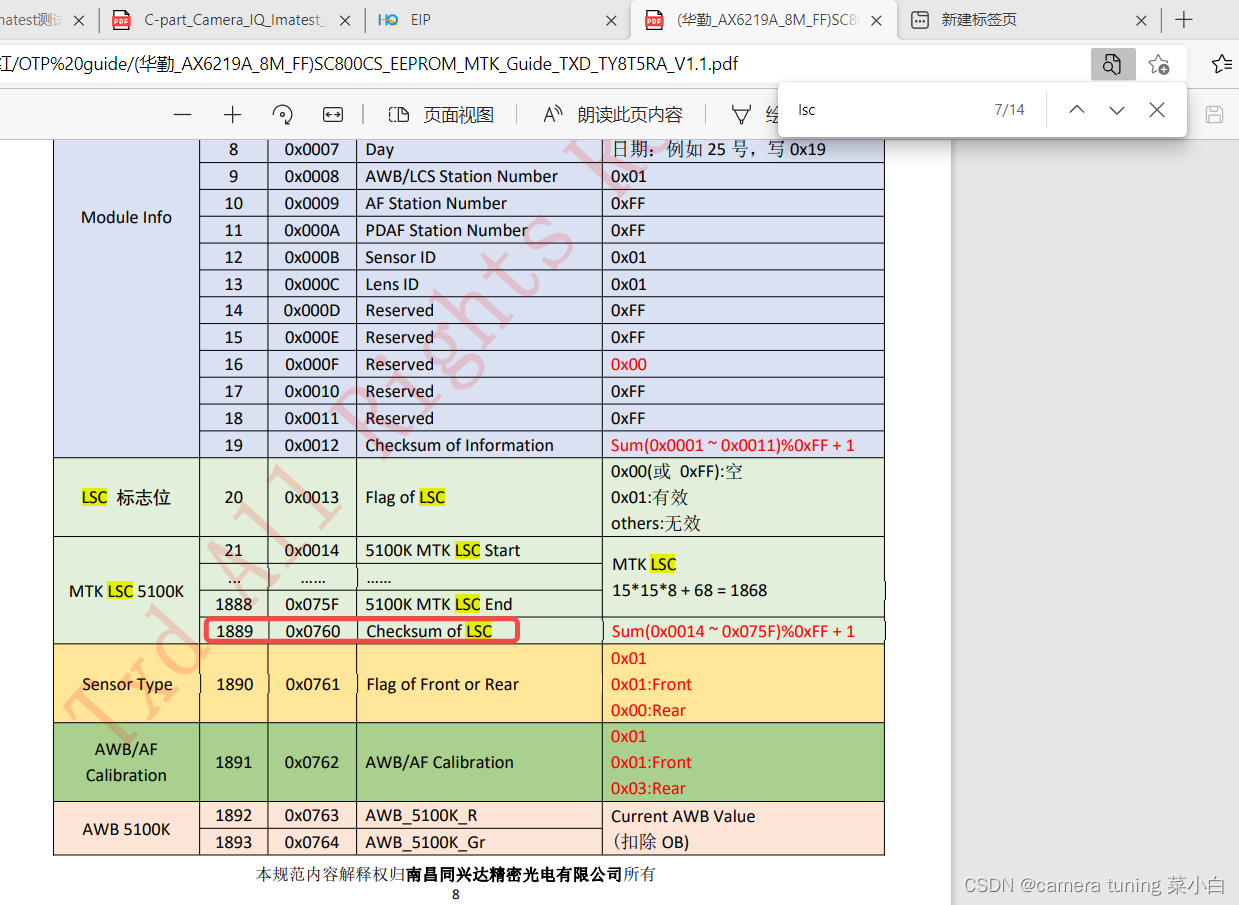Rotate the PDF page
Viewport: 1239px width, 905px height.
pos(282,114)
